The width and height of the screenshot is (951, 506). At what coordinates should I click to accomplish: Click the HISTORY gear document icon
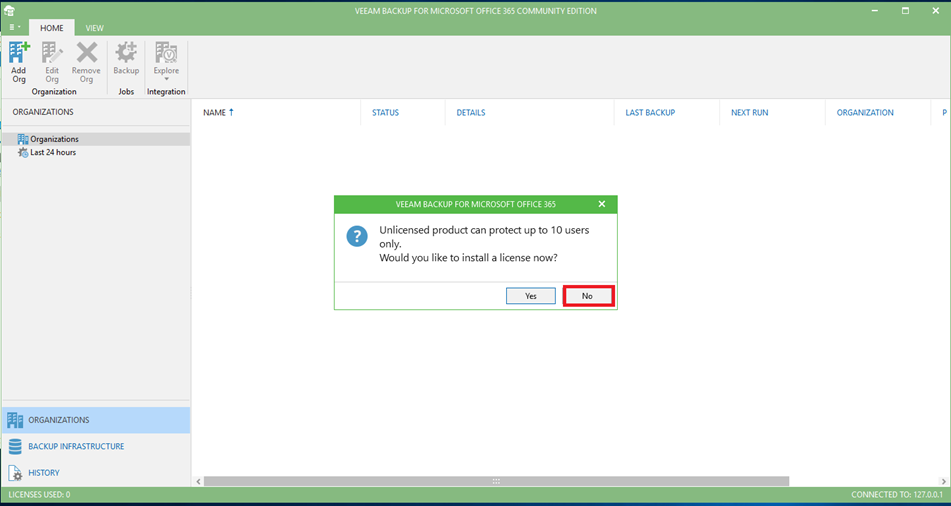[x=15, y=473]
